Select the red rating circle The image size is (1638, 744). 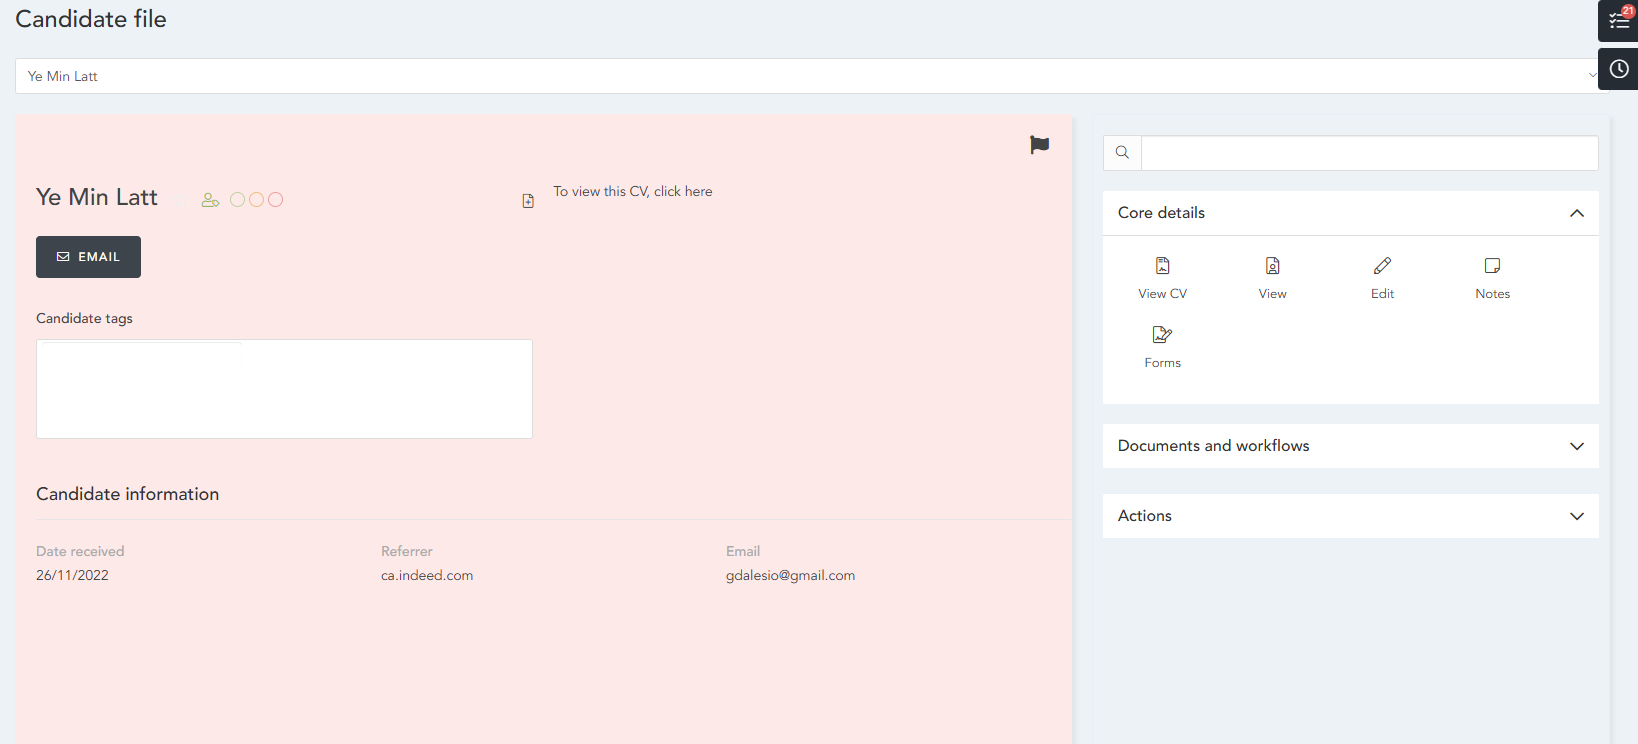[275, 200]
